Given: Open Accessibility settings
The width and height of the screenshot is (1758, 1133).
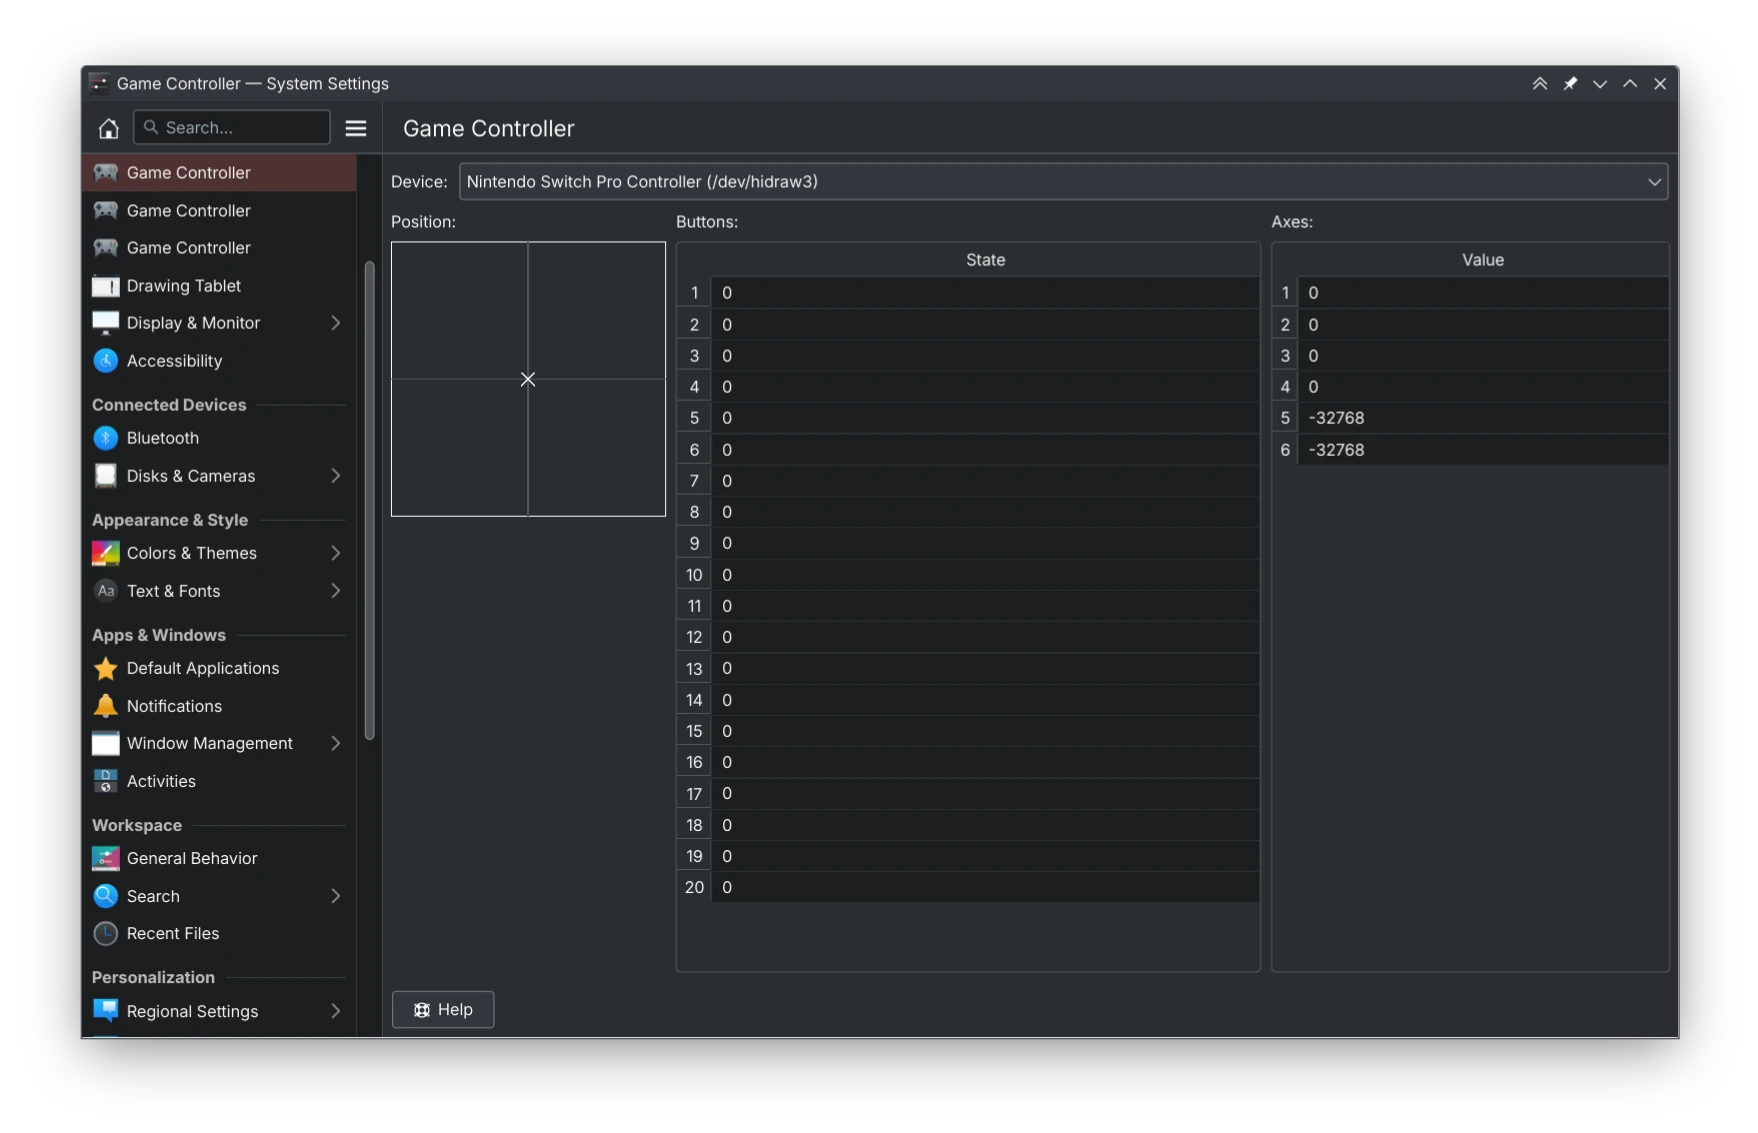Looking at the screenshot, I should [x=219, y=361].
